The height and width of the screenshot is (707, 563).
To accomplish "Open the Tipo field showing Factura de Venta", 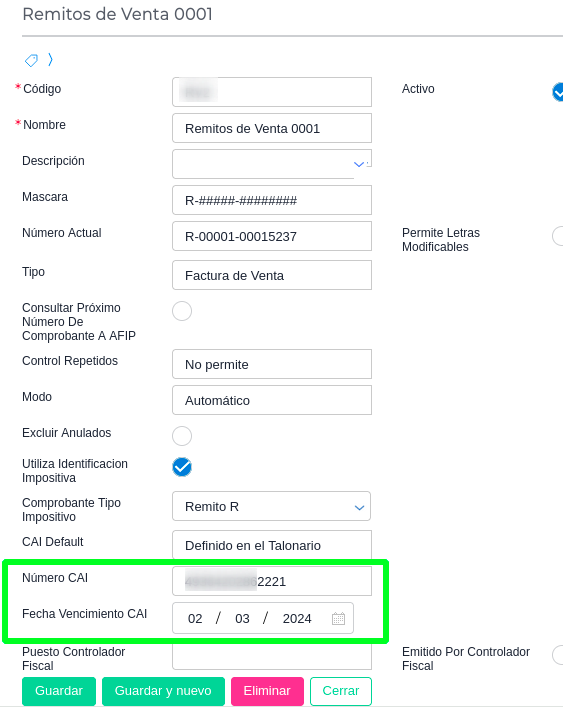I will 272,275.
